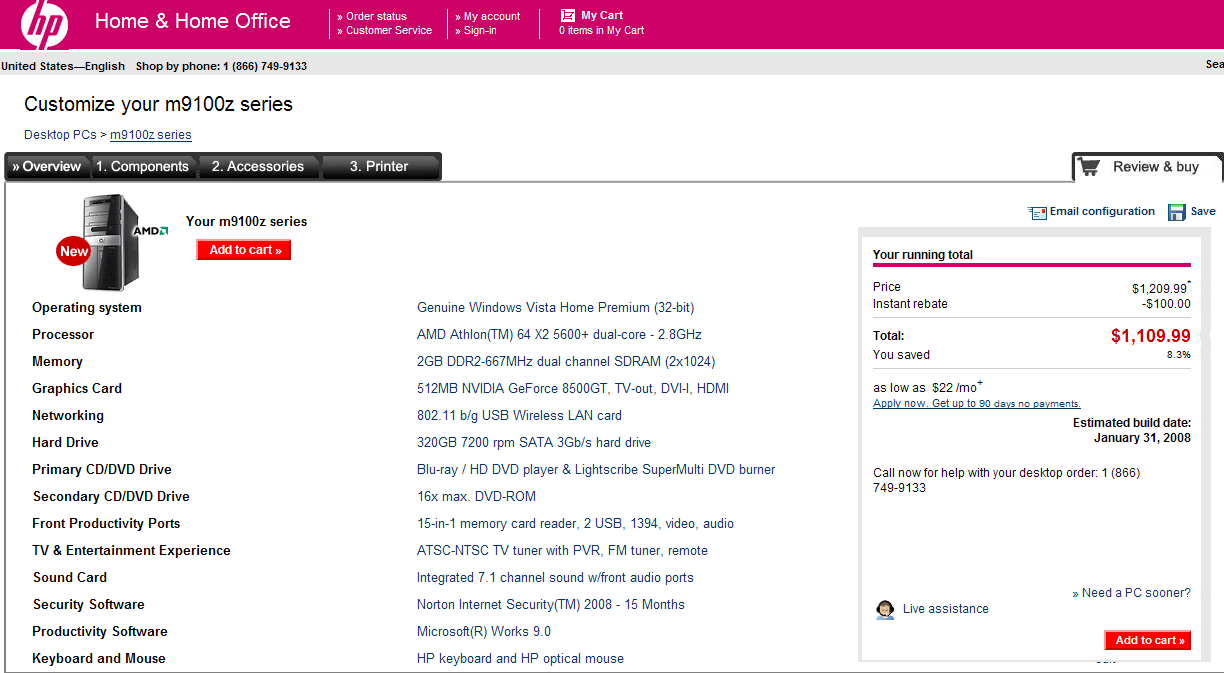1224x673 pixels.
Task: Click the Save link
Action: coord(1203,211)
